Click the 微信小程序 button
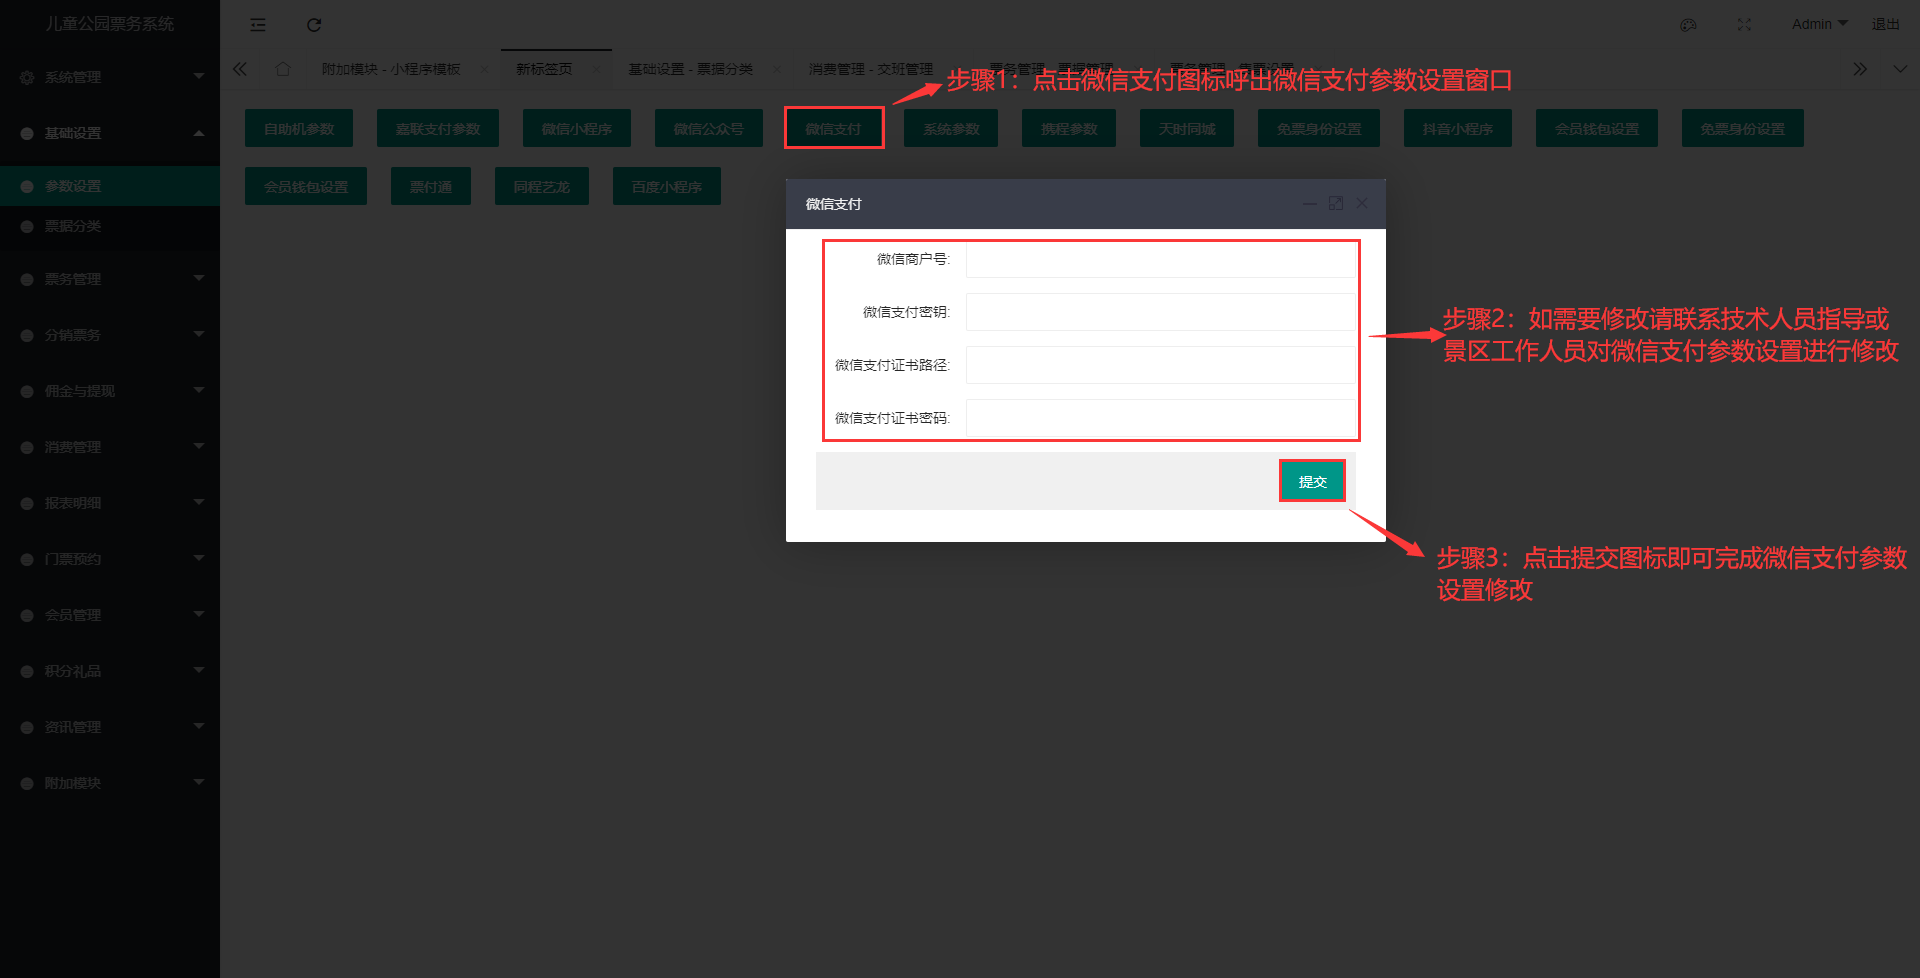1920x978 pixels. pos(577,128)
